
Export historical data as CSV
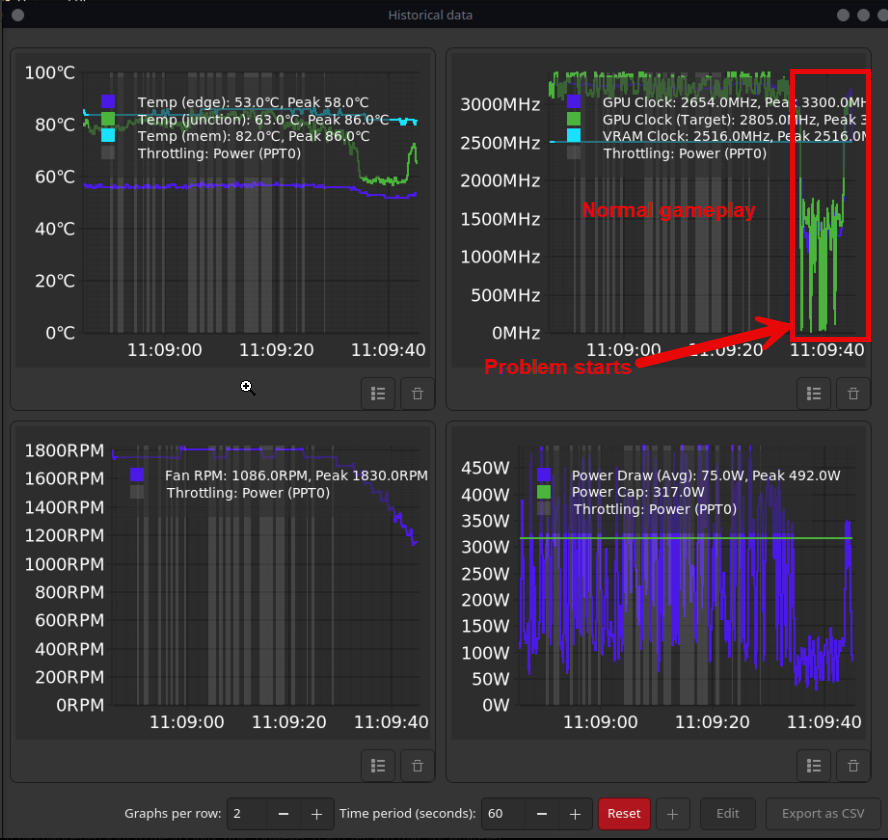click(x=822, y=814)
